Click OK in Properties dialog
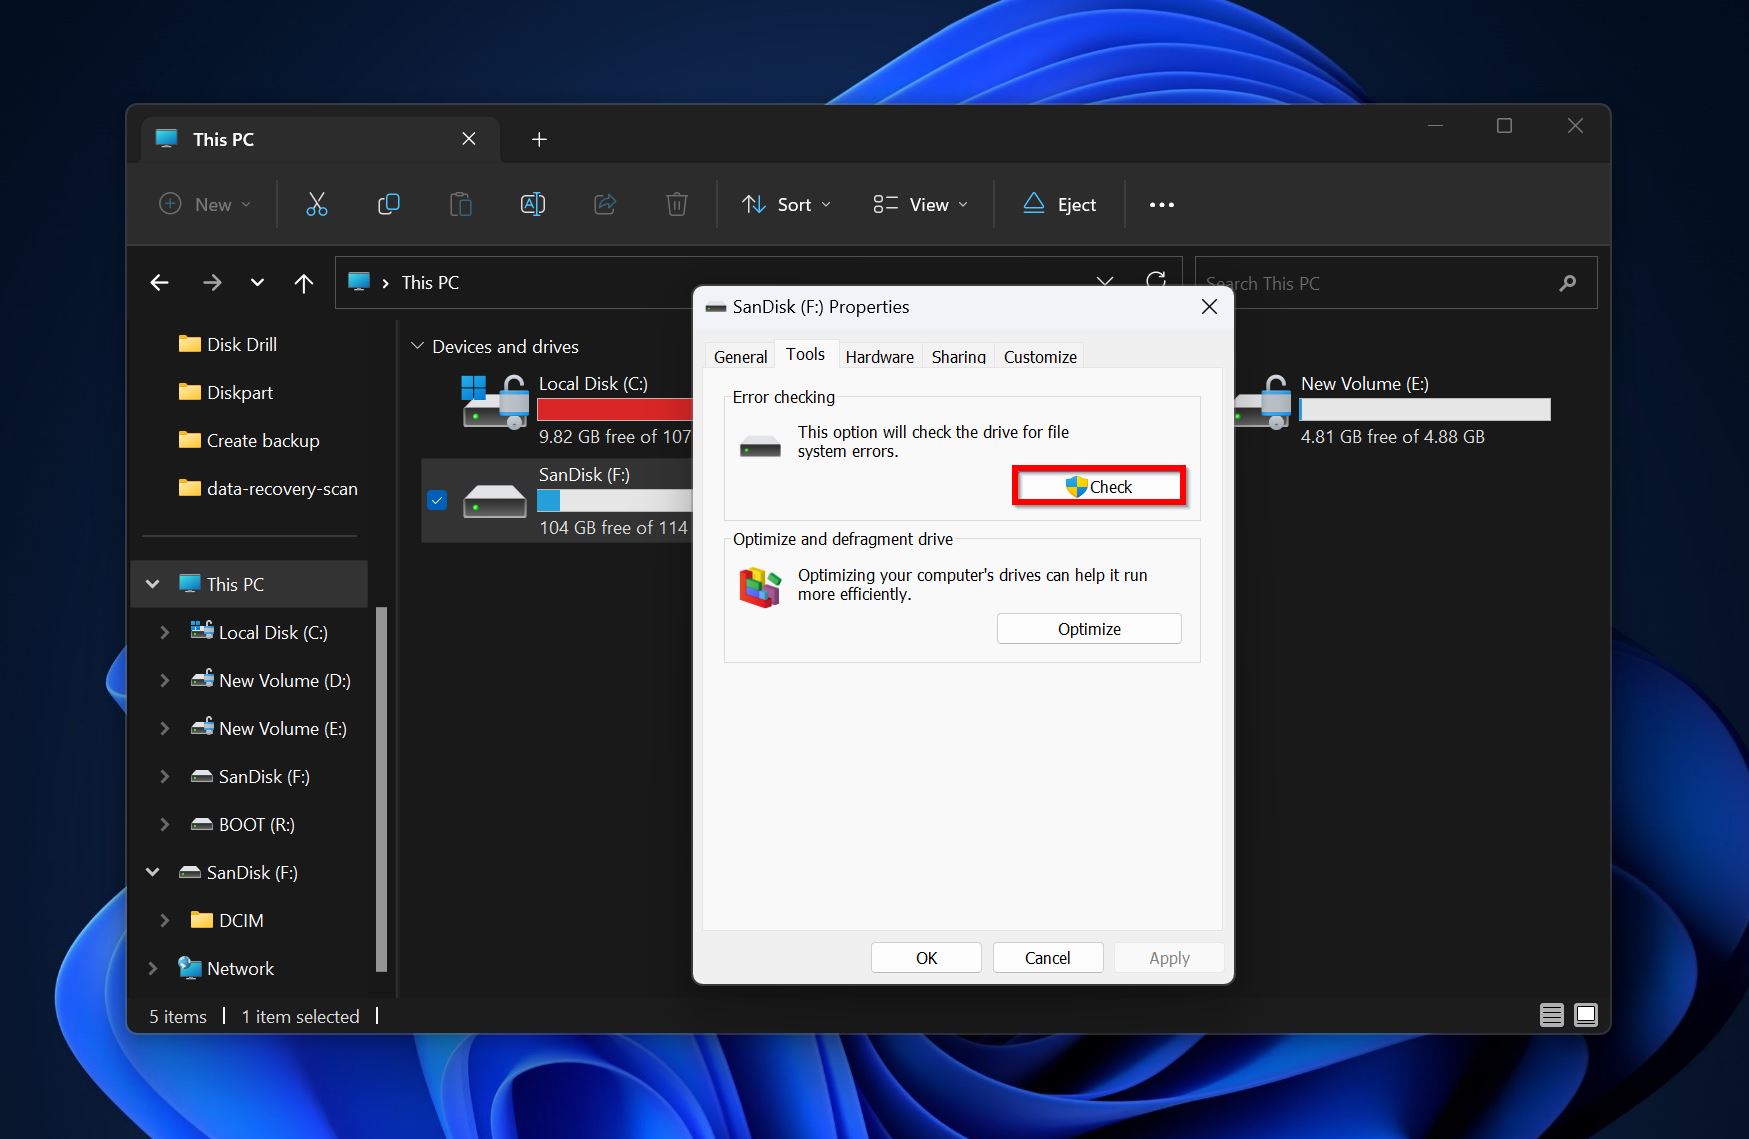Viewport: 1749px width, 1139px height. pos(926,958)
